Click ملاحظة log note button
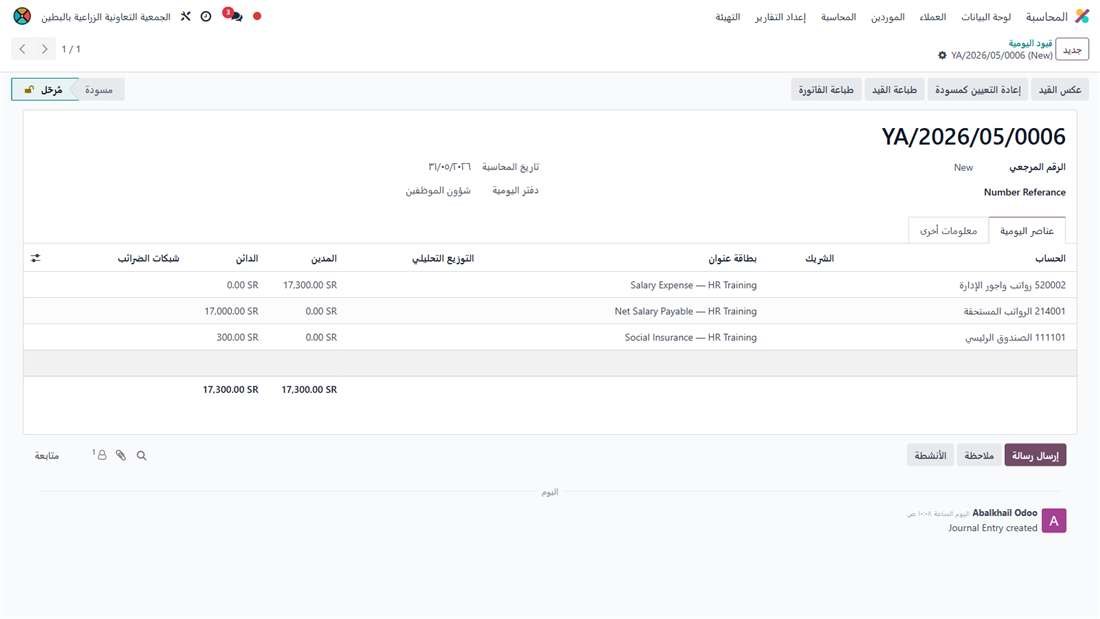Viewport: 1100px width, 619px height. [x=979, y=455]
